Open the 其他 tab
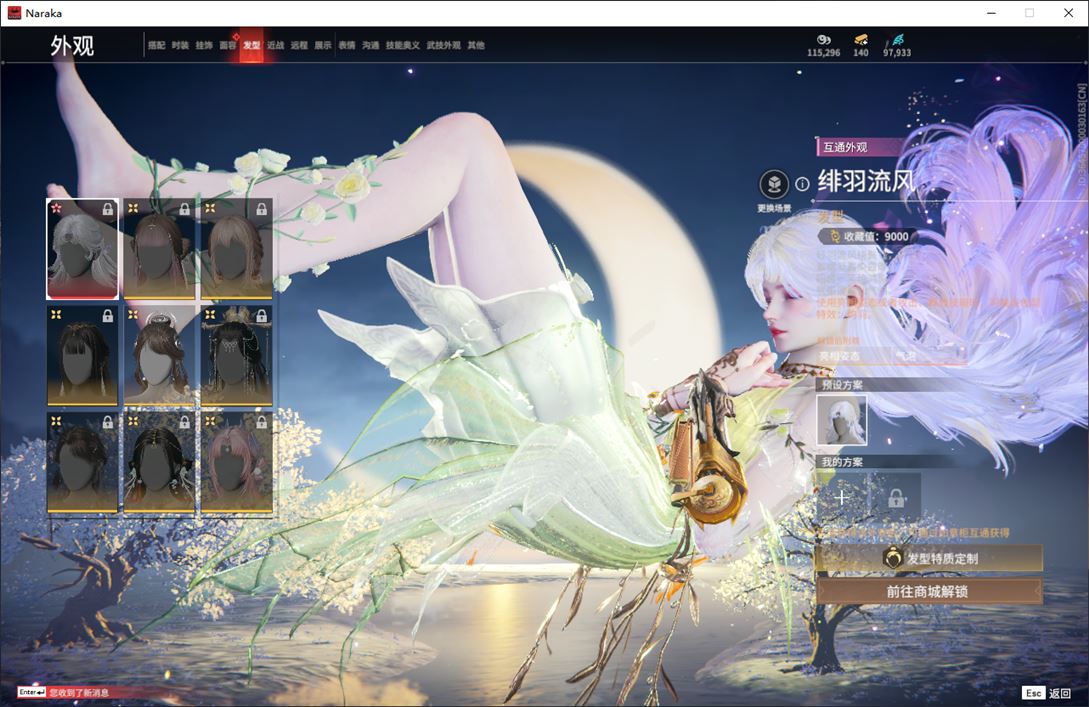Screen dimensions: 1089x707 pyautogui.click(x=476, y=45)
